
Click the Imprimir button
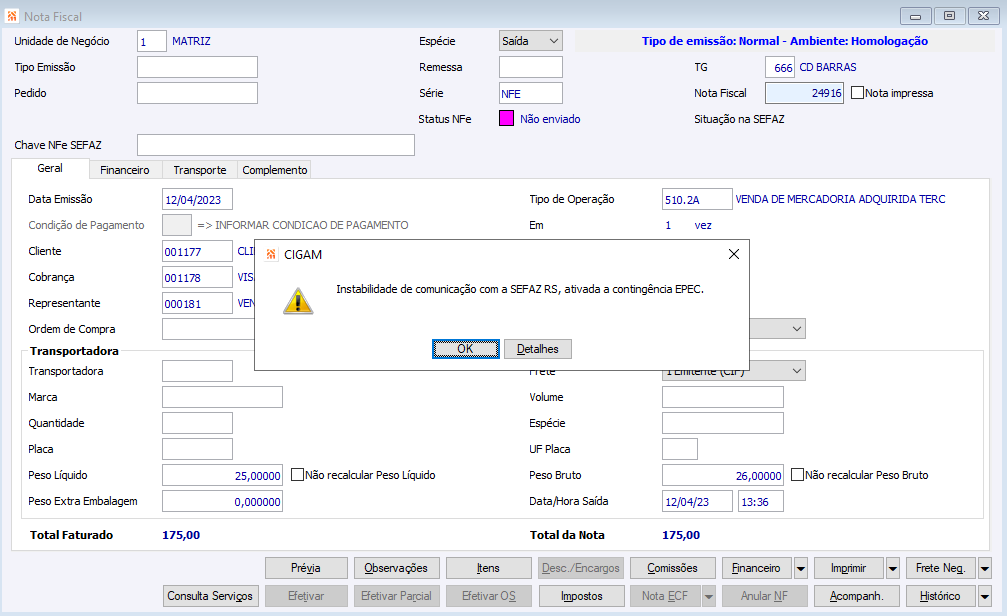[848, 568]
